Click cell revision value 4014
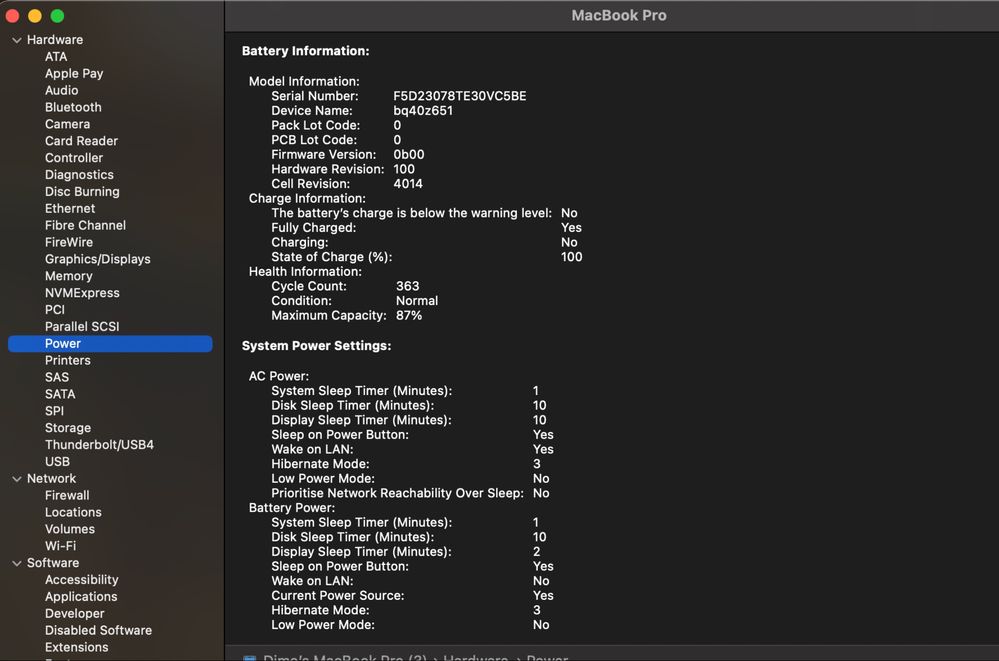 pyautogui.click(x=408, y=184)
